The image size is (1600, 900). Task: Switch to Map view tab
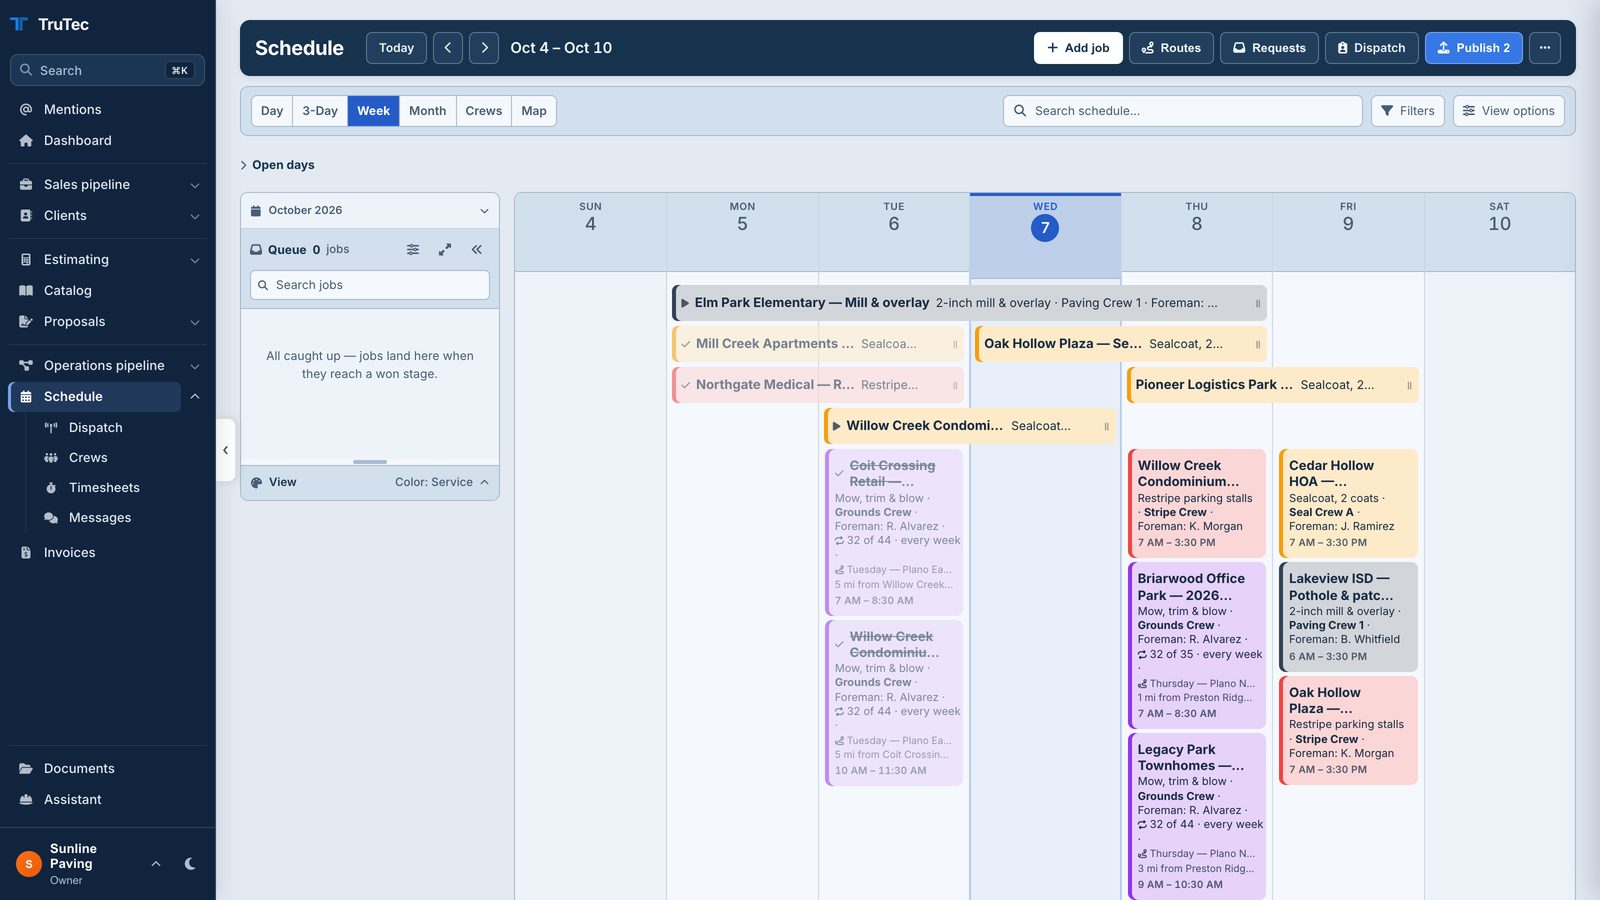tap(534, 111)
